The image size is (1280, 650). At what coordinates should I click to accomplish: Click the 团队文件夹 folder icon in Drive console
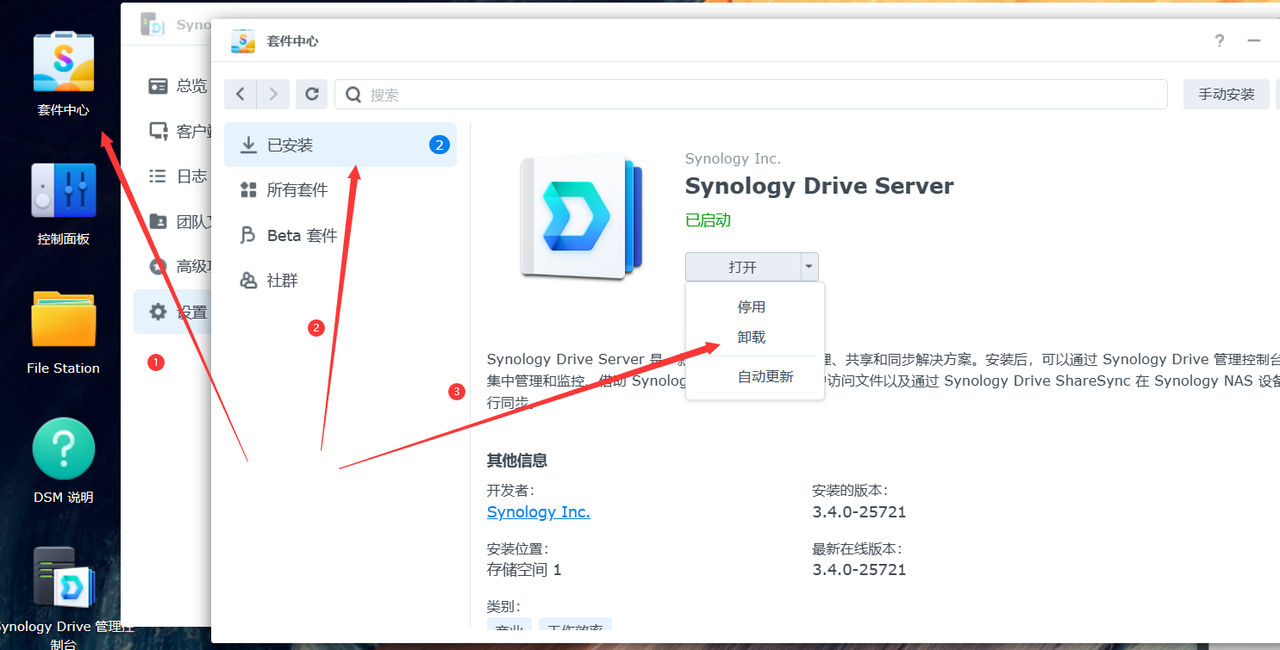158,221
